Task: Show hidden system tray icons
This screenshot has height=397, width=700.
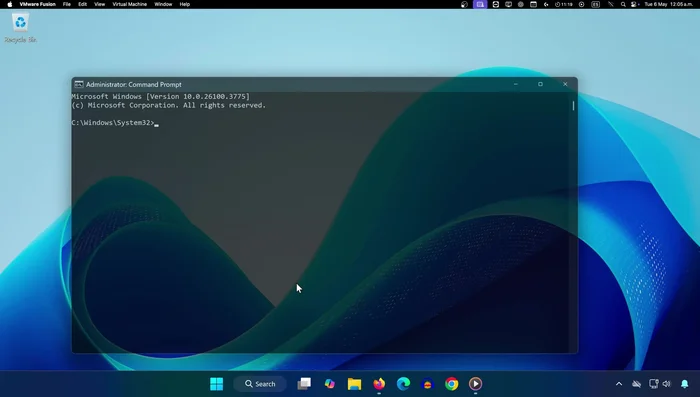Action: point(619,384)
